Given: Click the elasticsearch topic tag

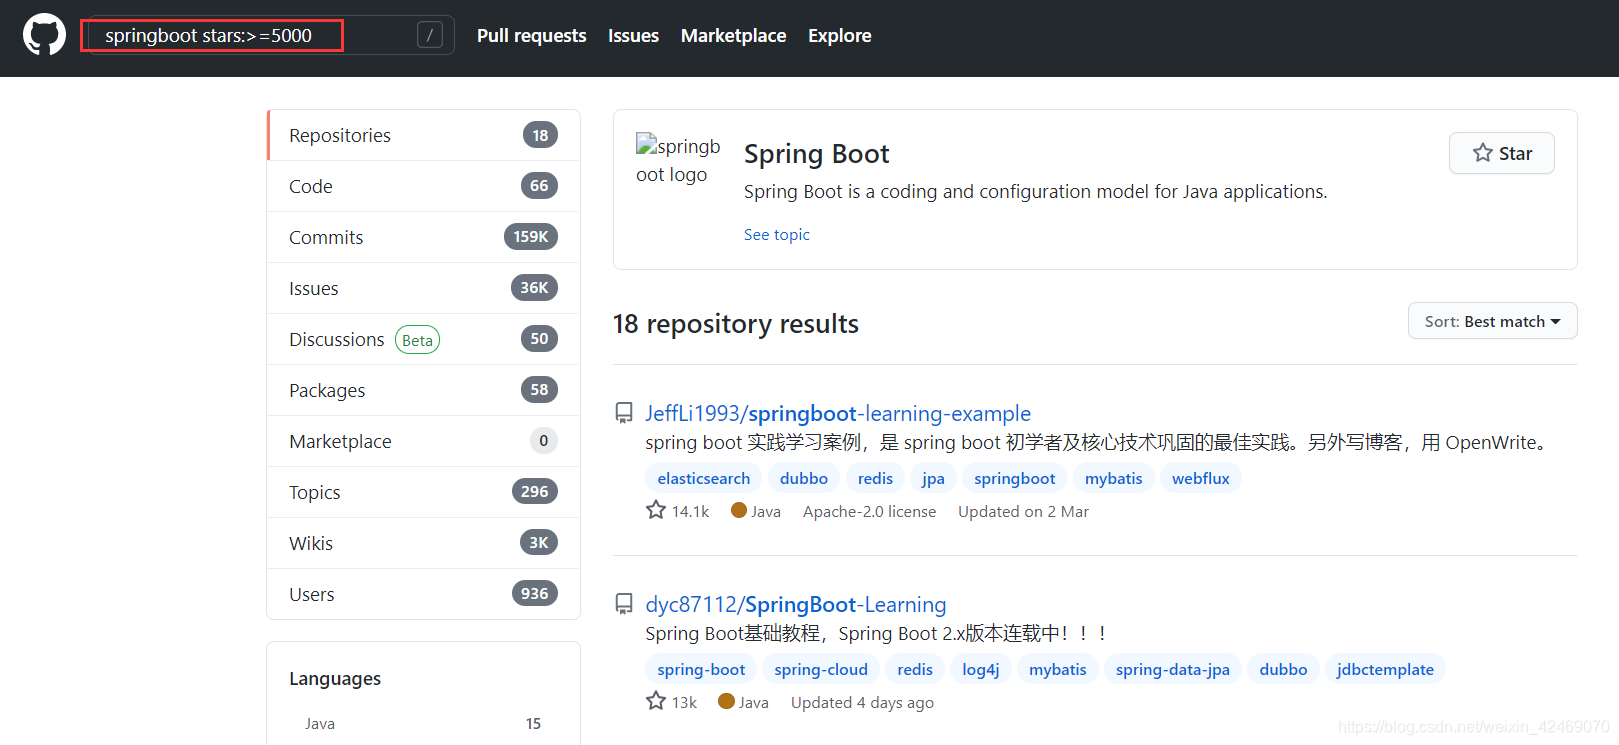Looking at the screenshot, I should click(x=703, y=478).
